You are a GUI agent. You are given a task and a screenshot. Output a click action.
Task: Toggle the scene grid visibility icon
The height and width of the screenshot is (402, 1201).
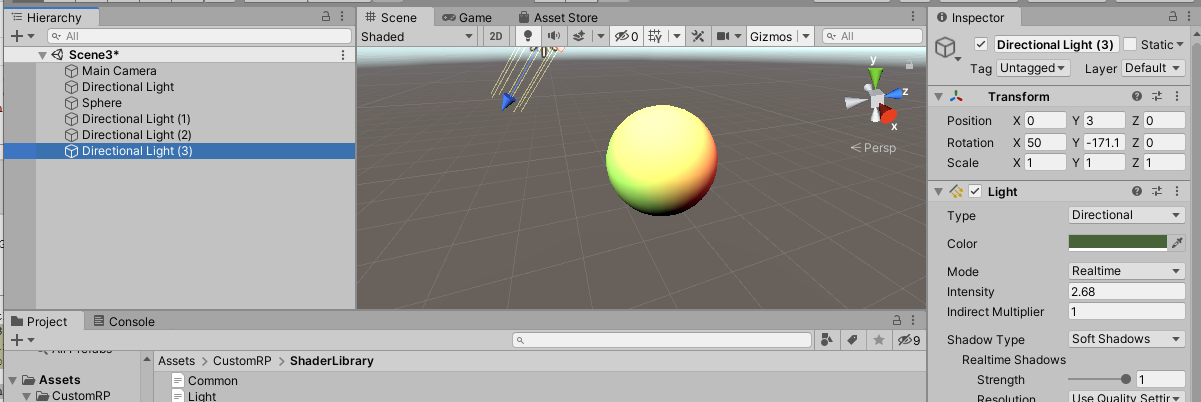[655, 37]
